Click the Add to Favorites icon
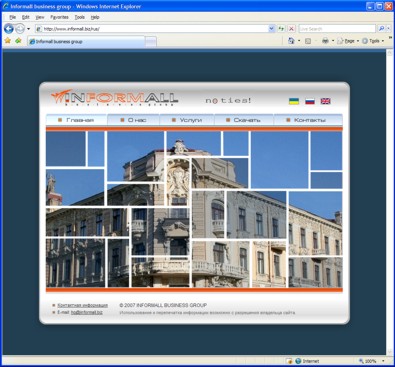This screenshot has height=367, width=395. click(x=18, y=41)
